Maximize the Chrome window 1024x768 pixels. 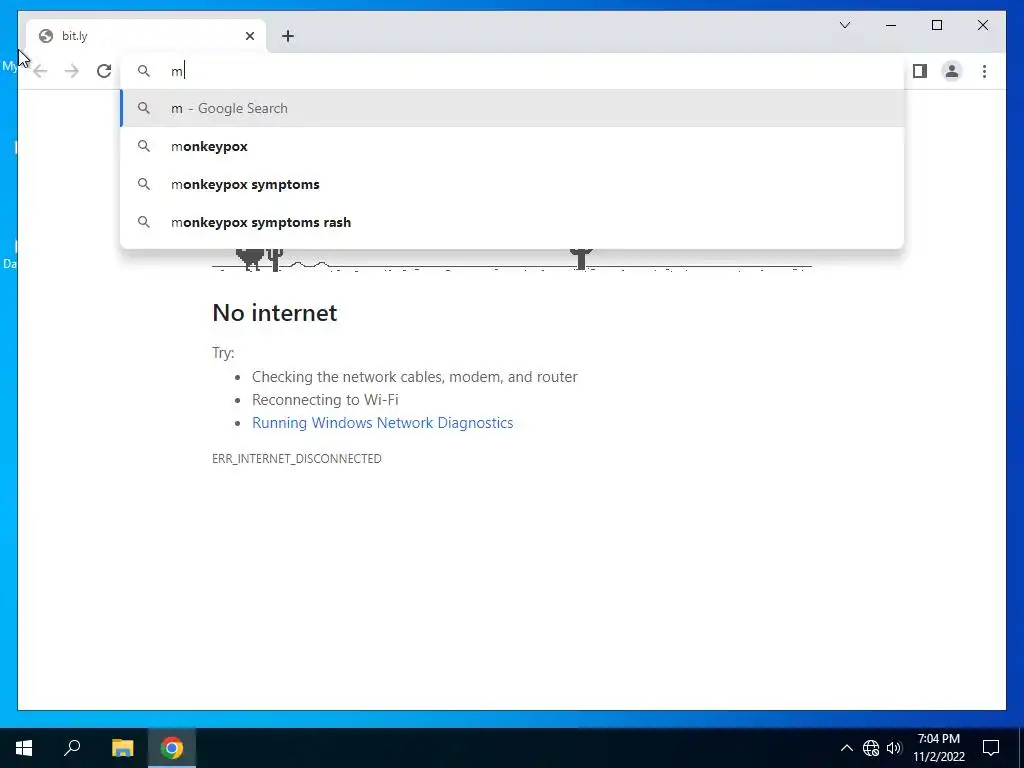[x=936, y=25]
